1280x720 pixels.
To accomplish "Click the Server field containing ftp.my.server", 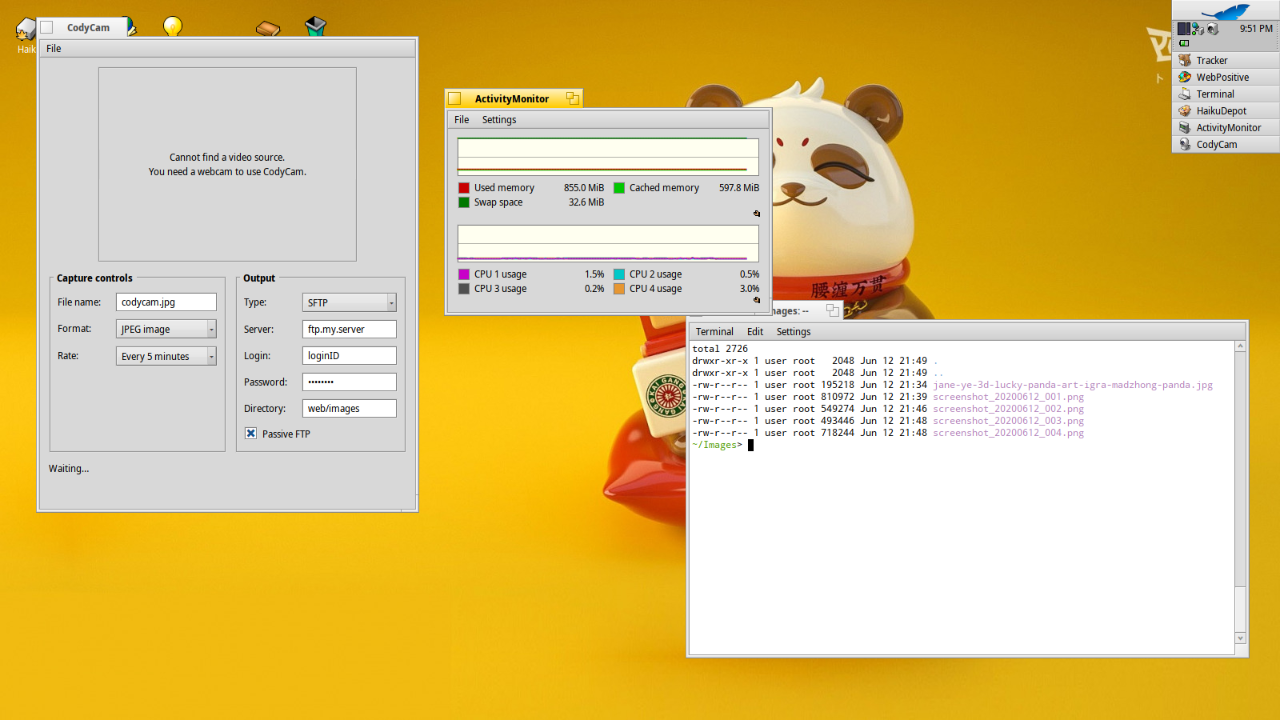I will [x=349, y=329].
